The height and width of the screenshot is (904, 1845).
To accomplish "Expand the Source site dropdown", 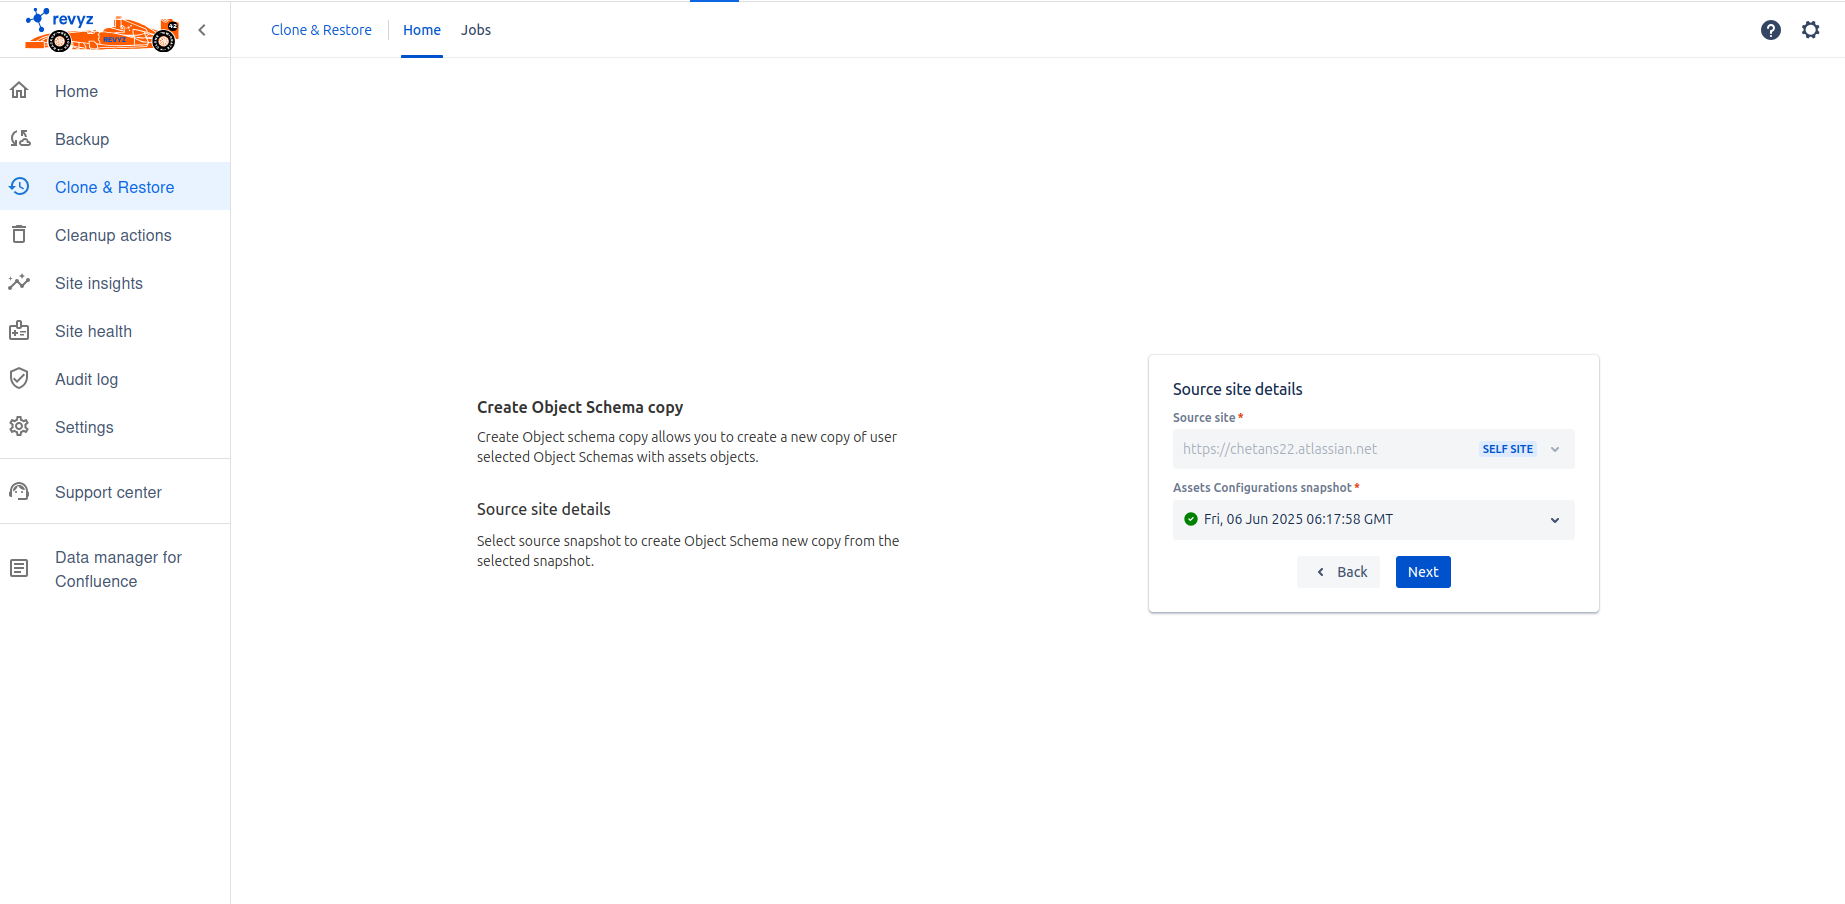I will click(x=1554, y=449).
